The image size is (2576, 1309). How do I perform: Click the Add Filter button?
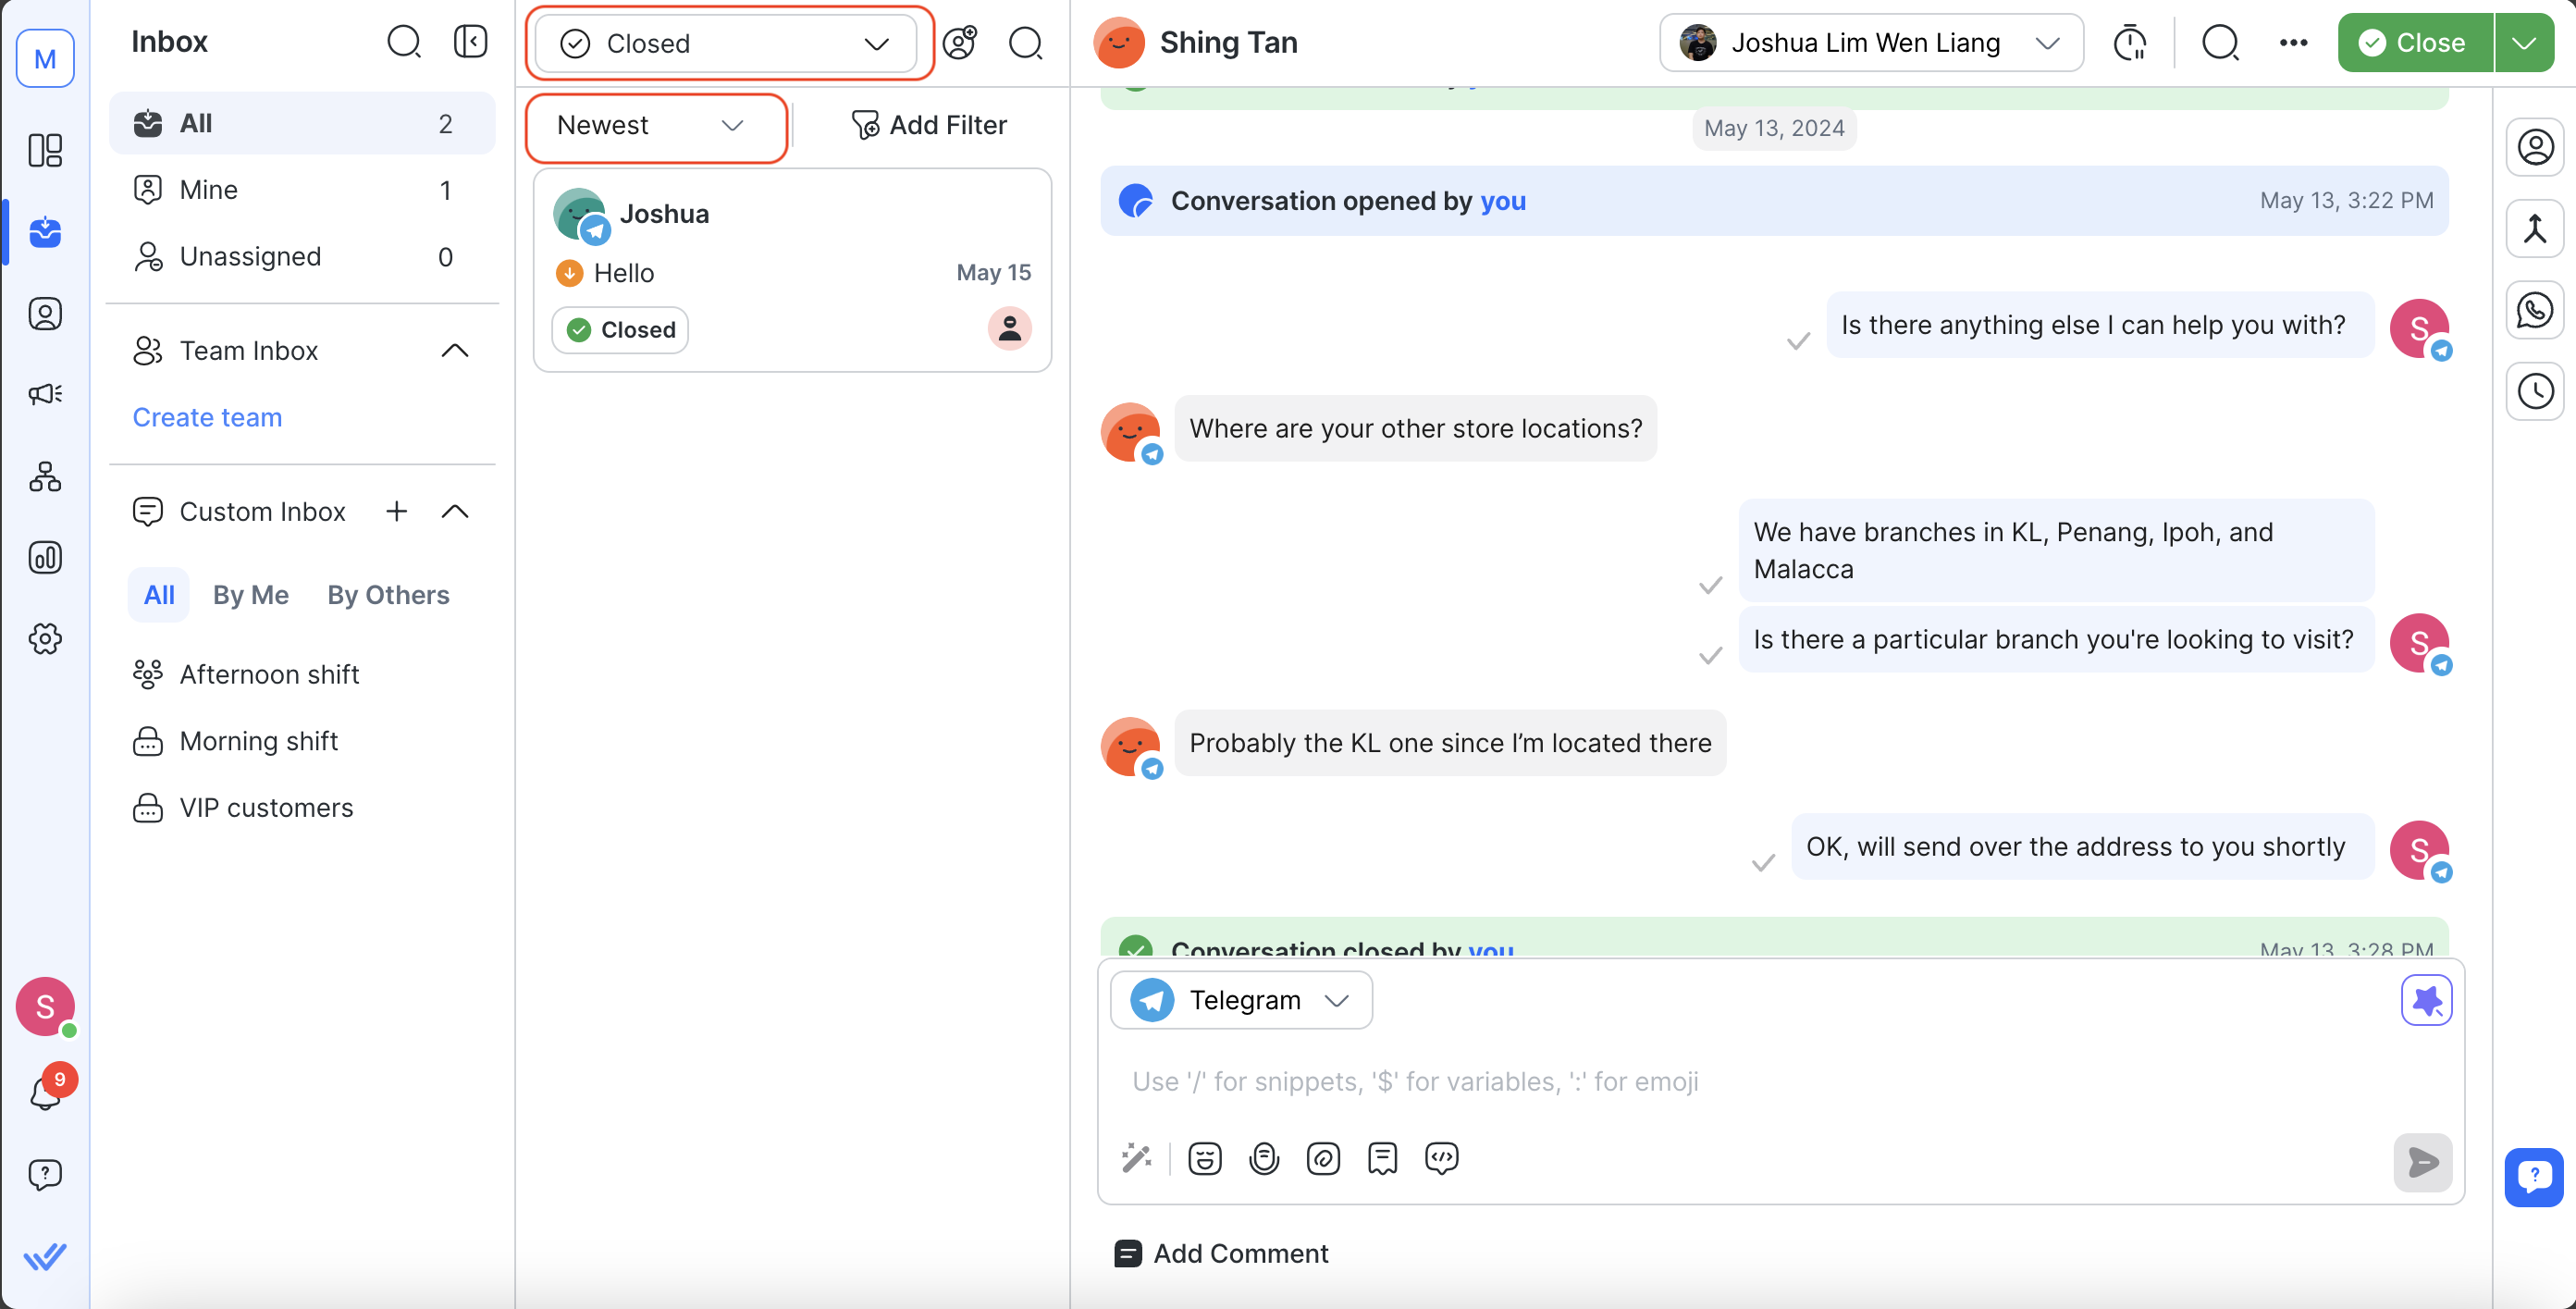(x=929, y=126)
